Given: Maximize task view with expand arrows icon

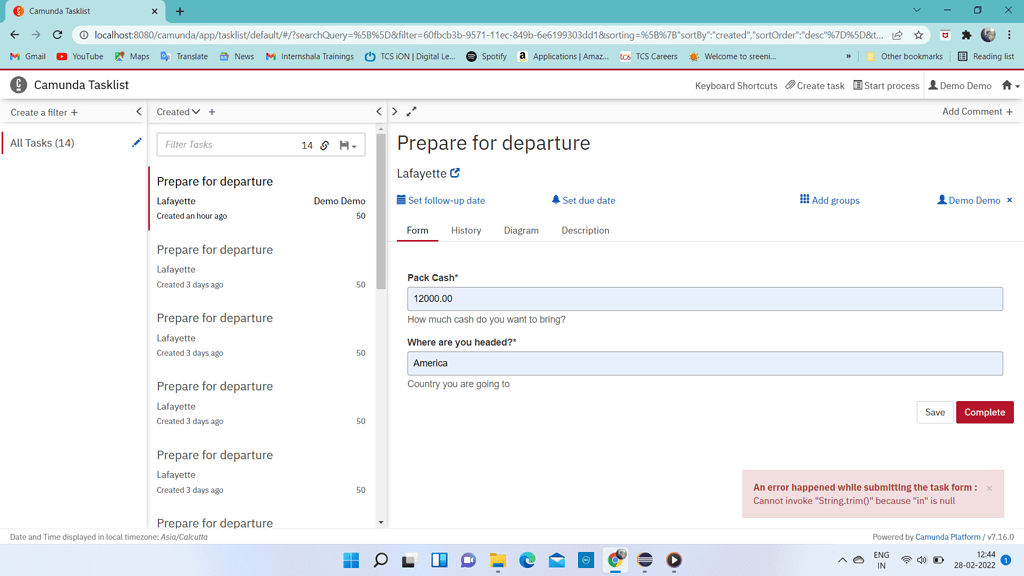Looking at the screenshot, I should tap(411, 112).
